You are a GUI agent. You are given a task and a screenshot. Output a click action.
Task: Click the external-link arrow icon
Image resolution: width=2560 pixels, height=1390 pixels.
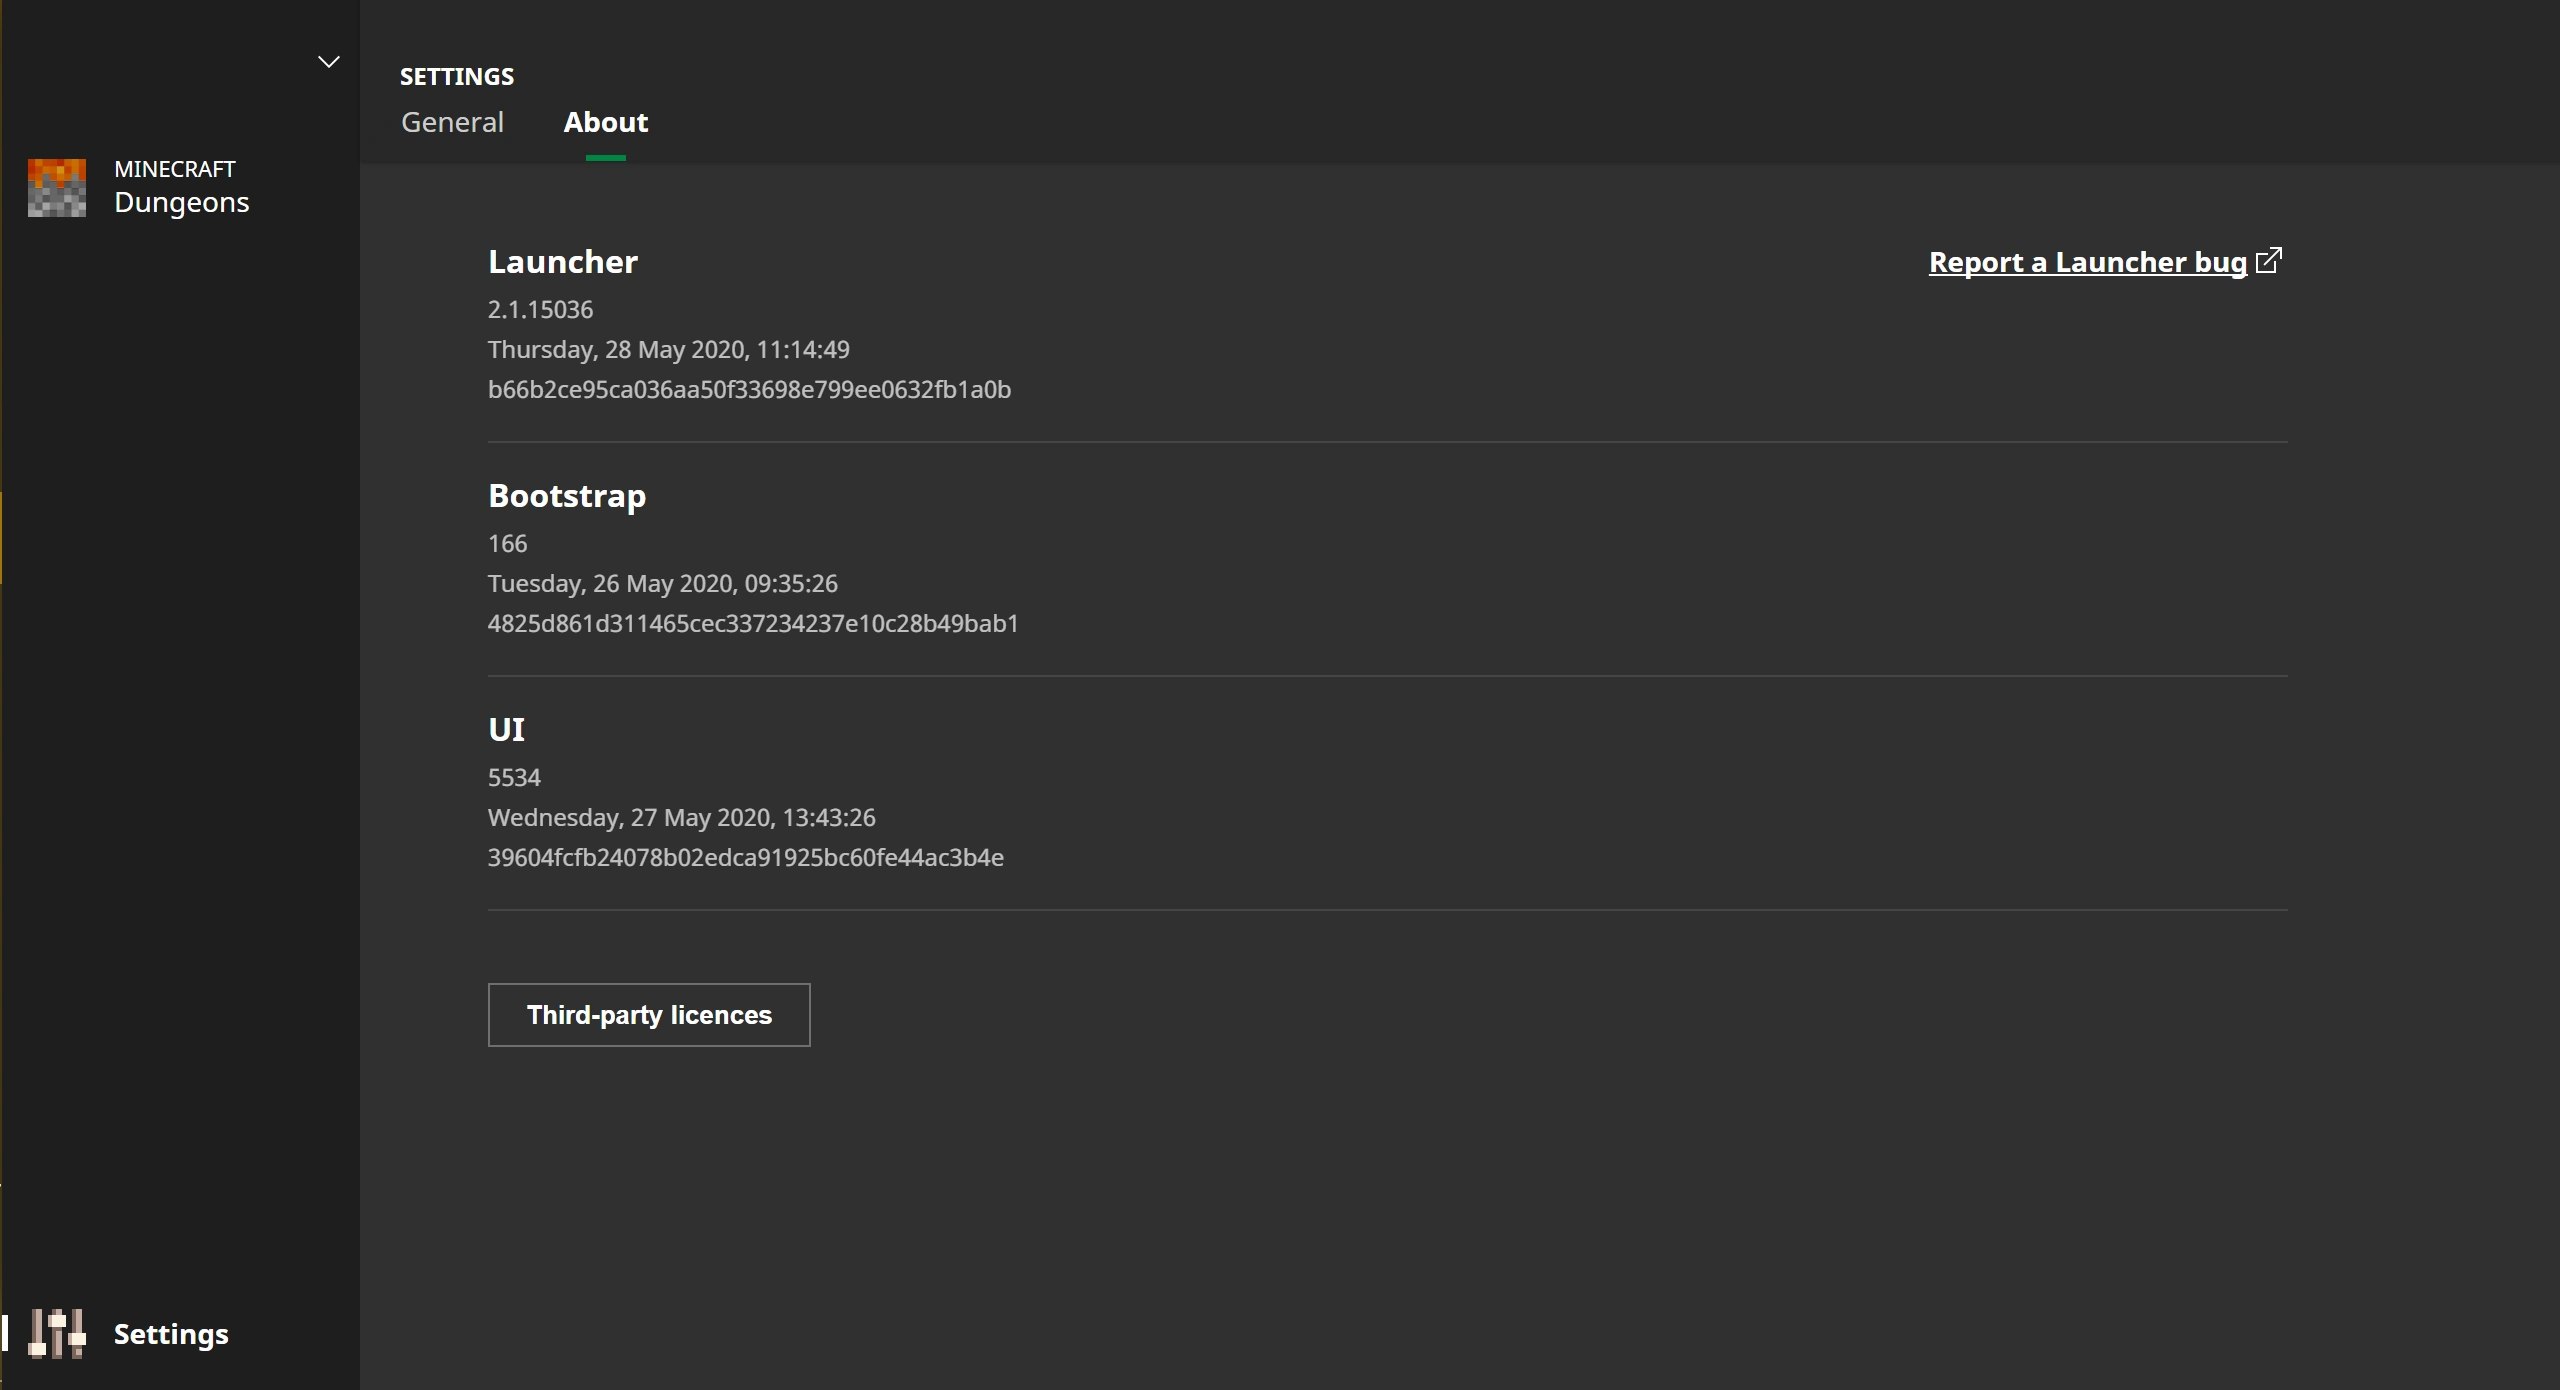click(2269, 260)
